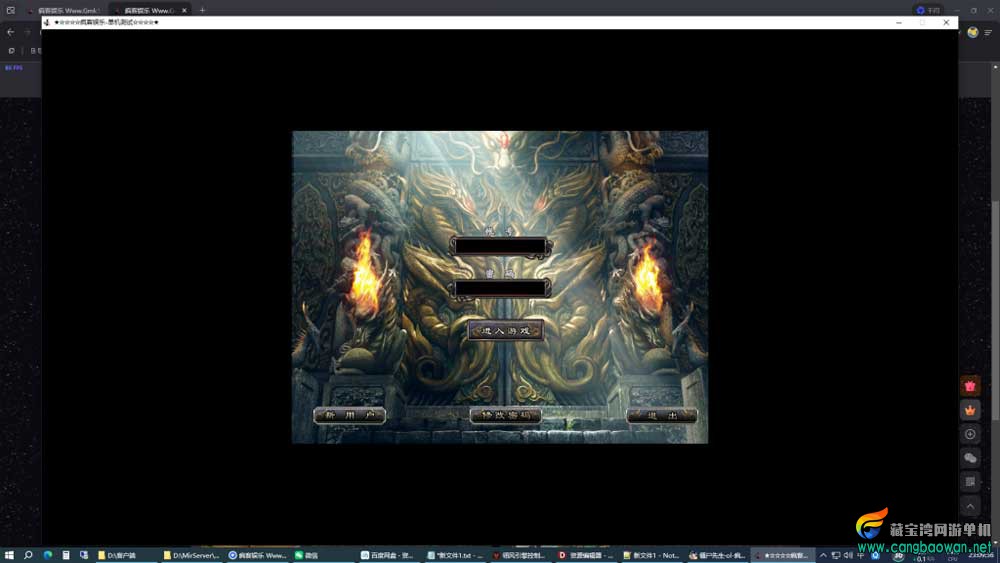
Task: Close the second browser tab
Action: 184,10
